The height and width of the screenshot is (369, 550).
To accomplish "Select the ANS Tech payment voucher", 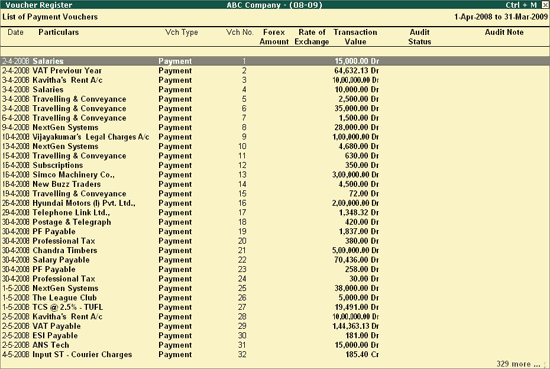I will click(275, 345).
